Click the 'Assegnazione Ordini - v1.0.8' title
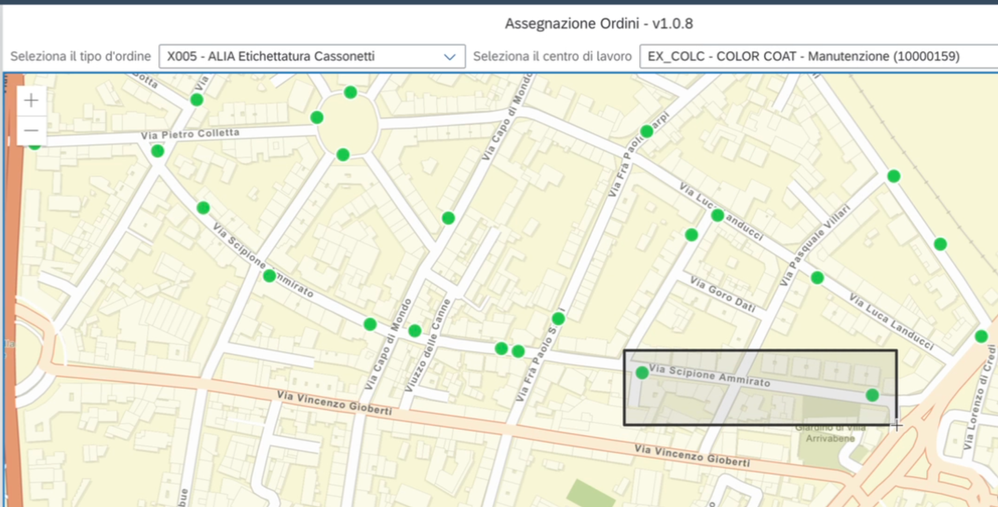The image size is (998, 507). (x=599, y=24)
